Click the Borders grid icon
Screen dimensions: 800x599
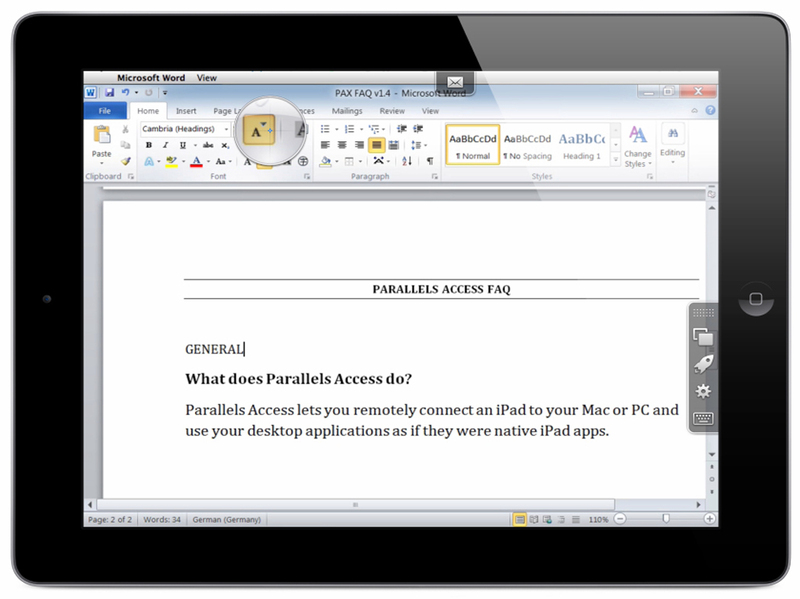pyautogui.click(x=349, y=161)
